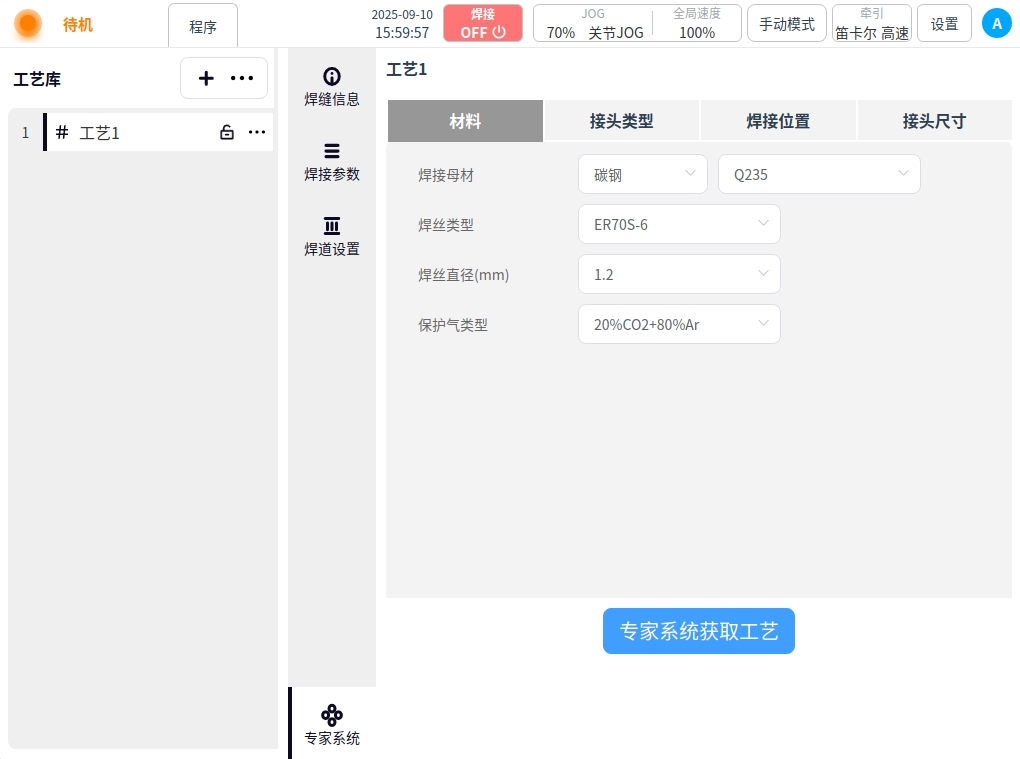Open the ER70S-6 wire type dropdown
The width and height of the screenshot is (1020, 759).
(x=679, y=224)
